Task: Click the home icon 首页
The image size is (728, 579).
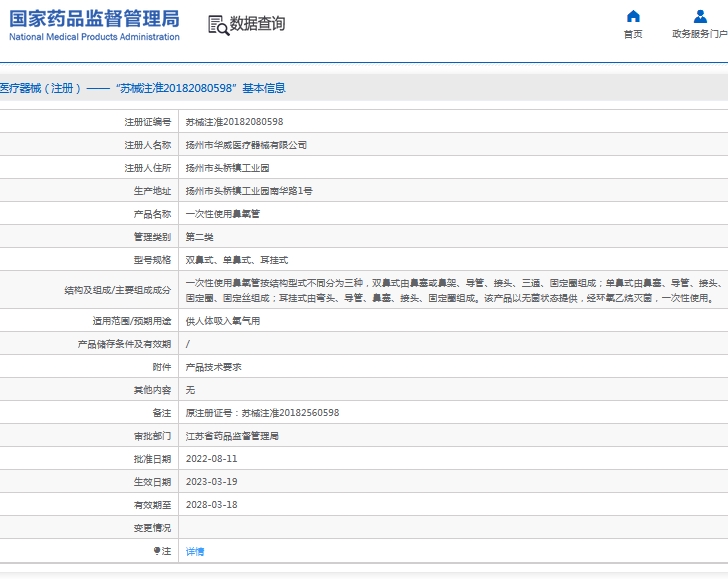Action: [x=633, y=17]
